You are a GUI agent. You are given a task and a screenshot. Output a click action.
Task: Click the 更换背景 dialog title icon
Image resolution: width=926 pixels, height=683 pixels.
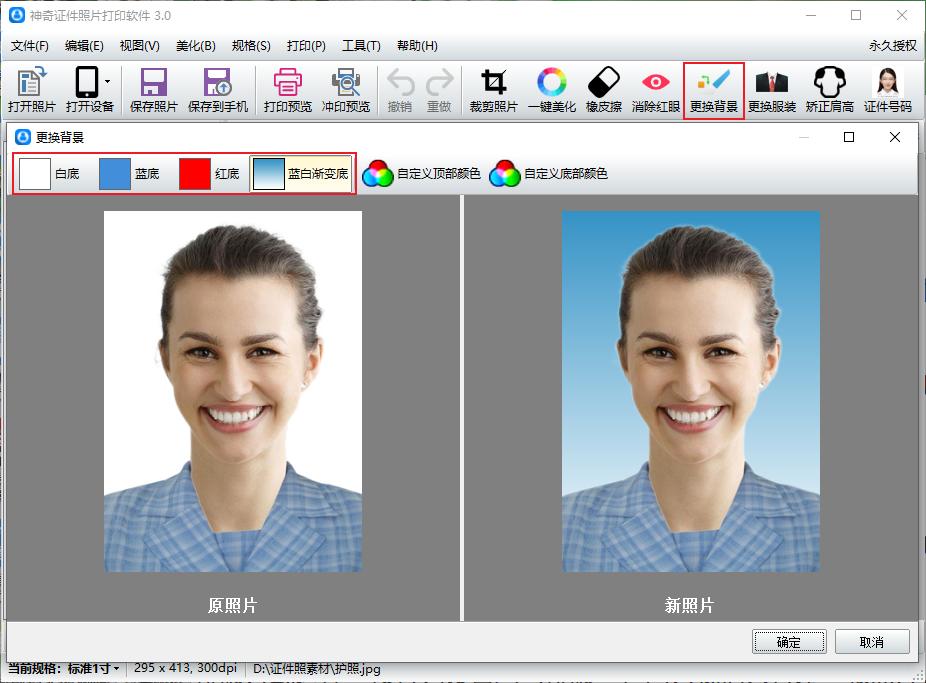pyautogui.click(x=22, y=137)
